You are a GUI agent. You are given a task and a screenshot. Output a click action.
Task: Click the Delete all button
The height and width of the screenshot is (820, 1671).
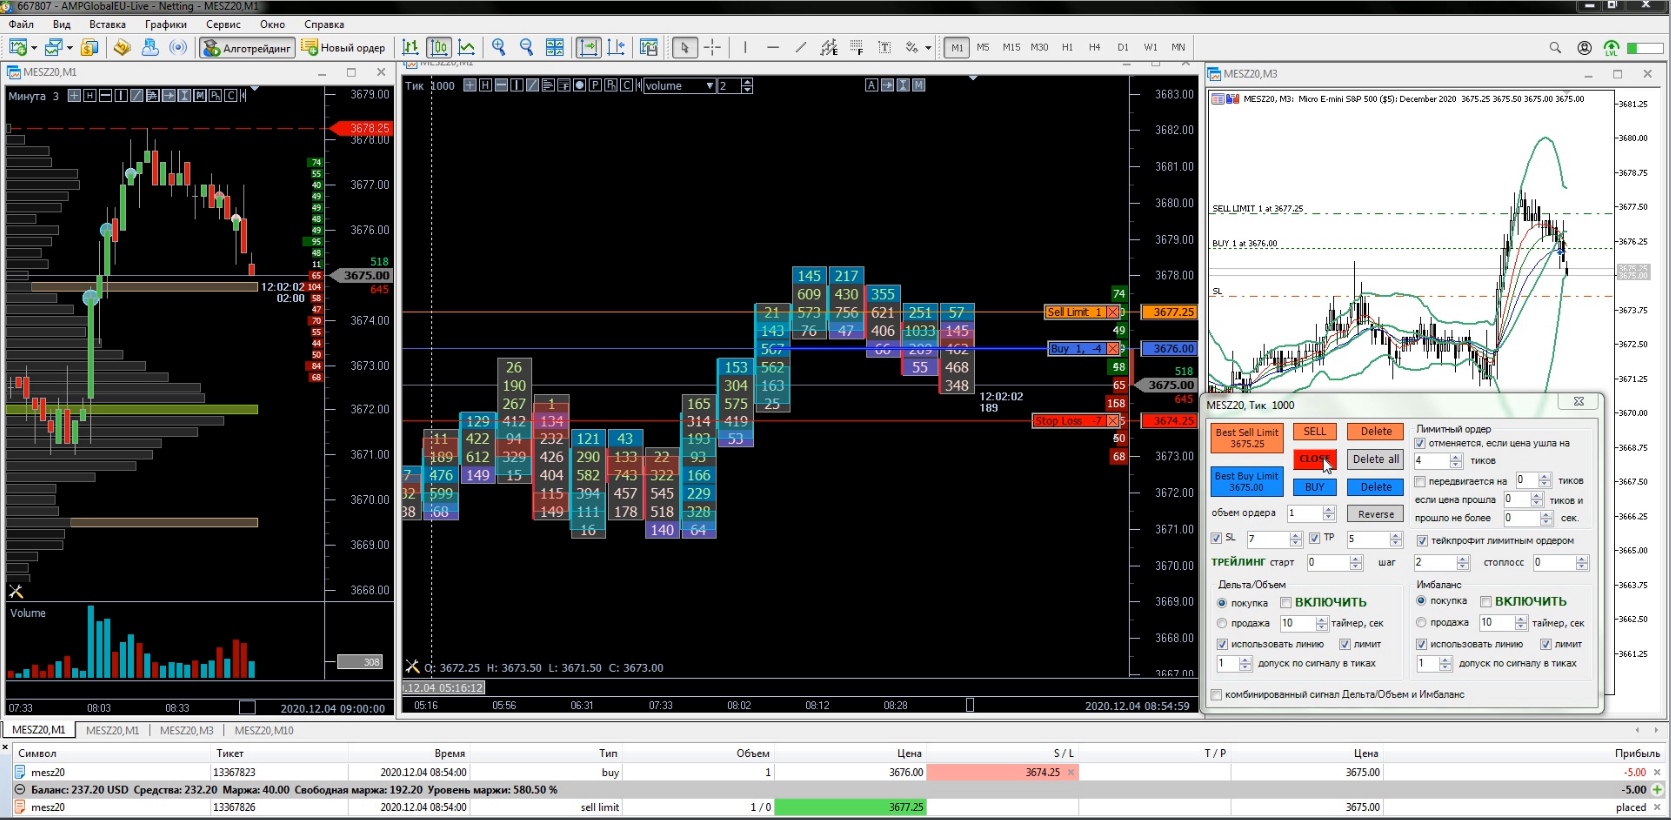coord(1376,459)
